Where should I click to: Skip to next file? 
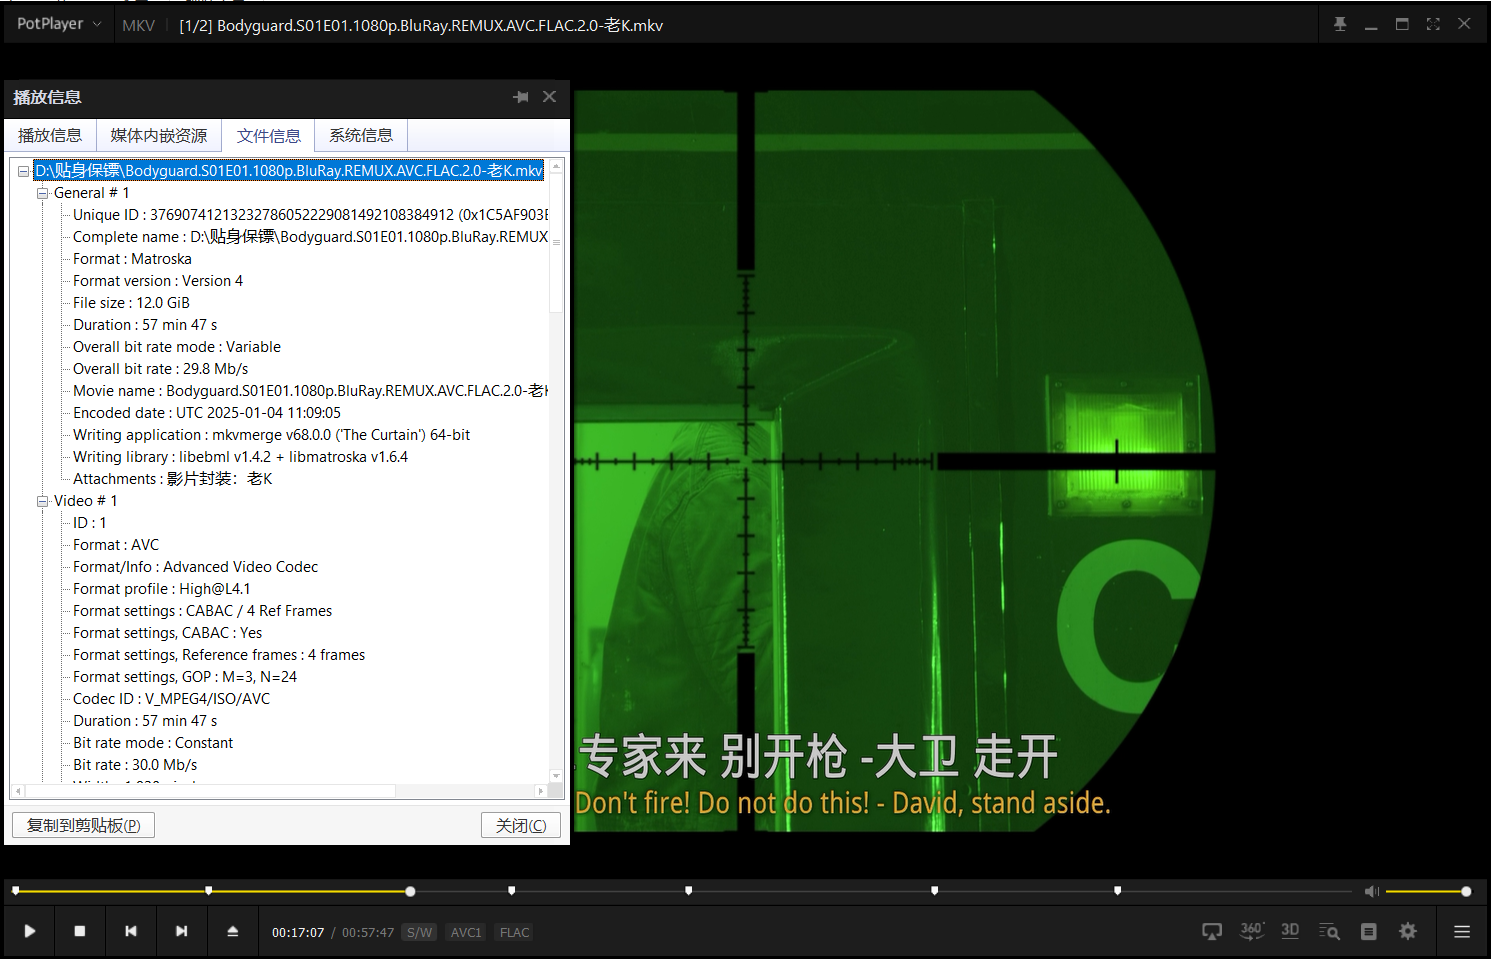[182, 931]
